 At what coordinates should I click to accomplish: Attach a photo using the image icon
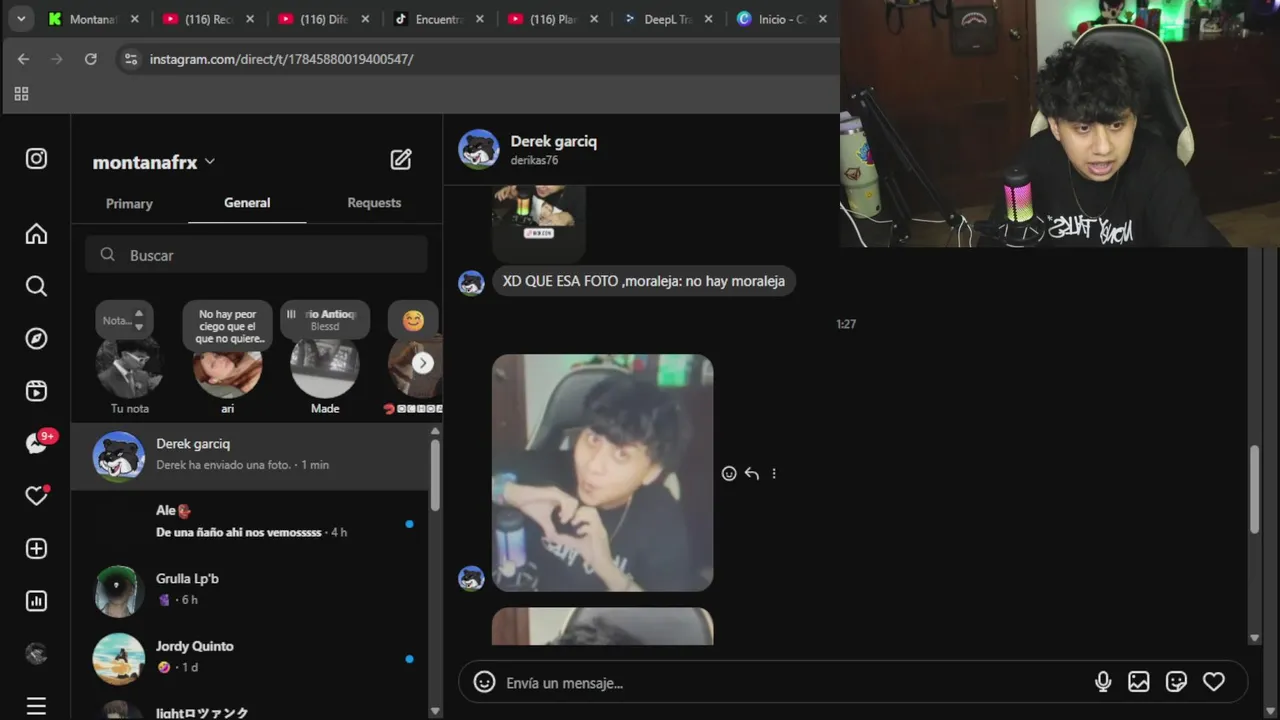[1139, 682]
